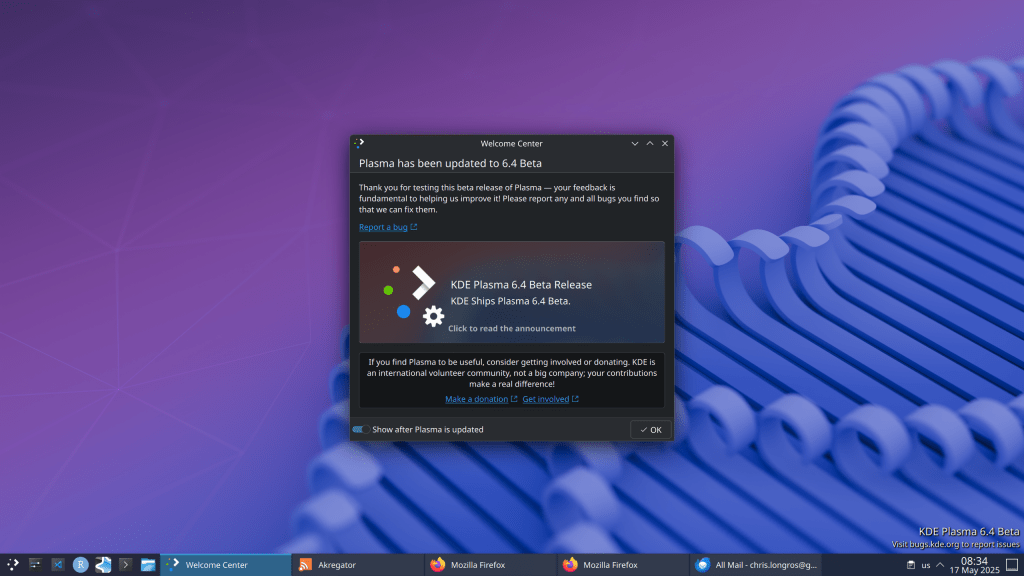
Task: Follow the Make a donation link
Action: [x=477, y=399]
